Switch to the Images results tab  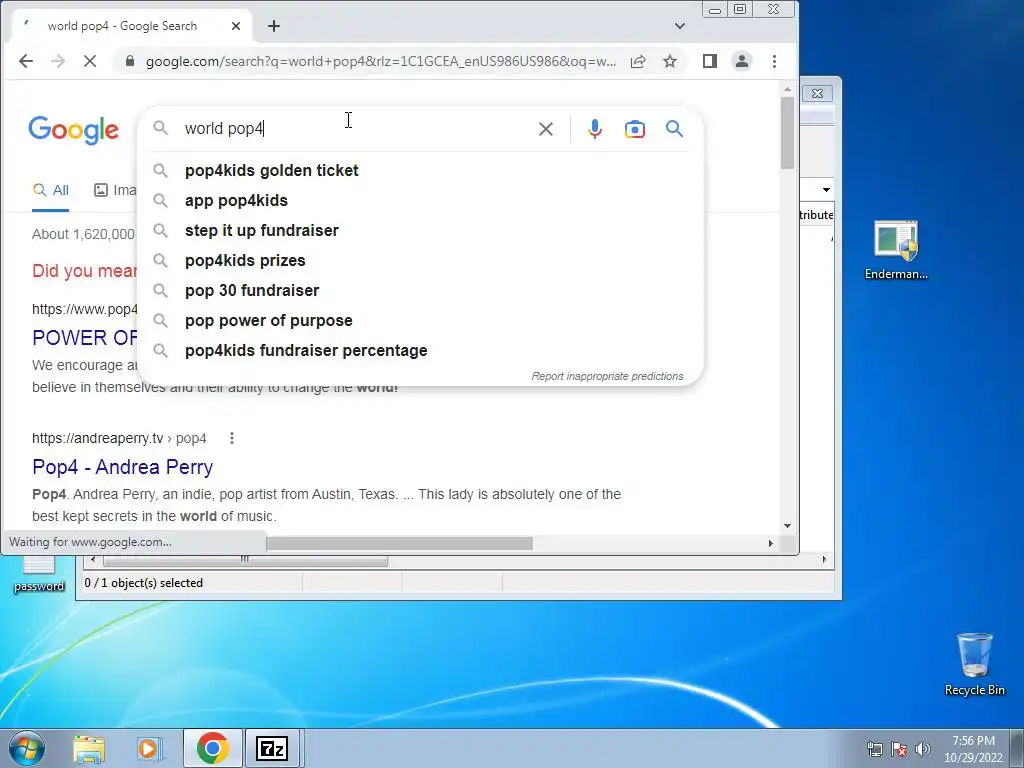(x=116, y=190)
